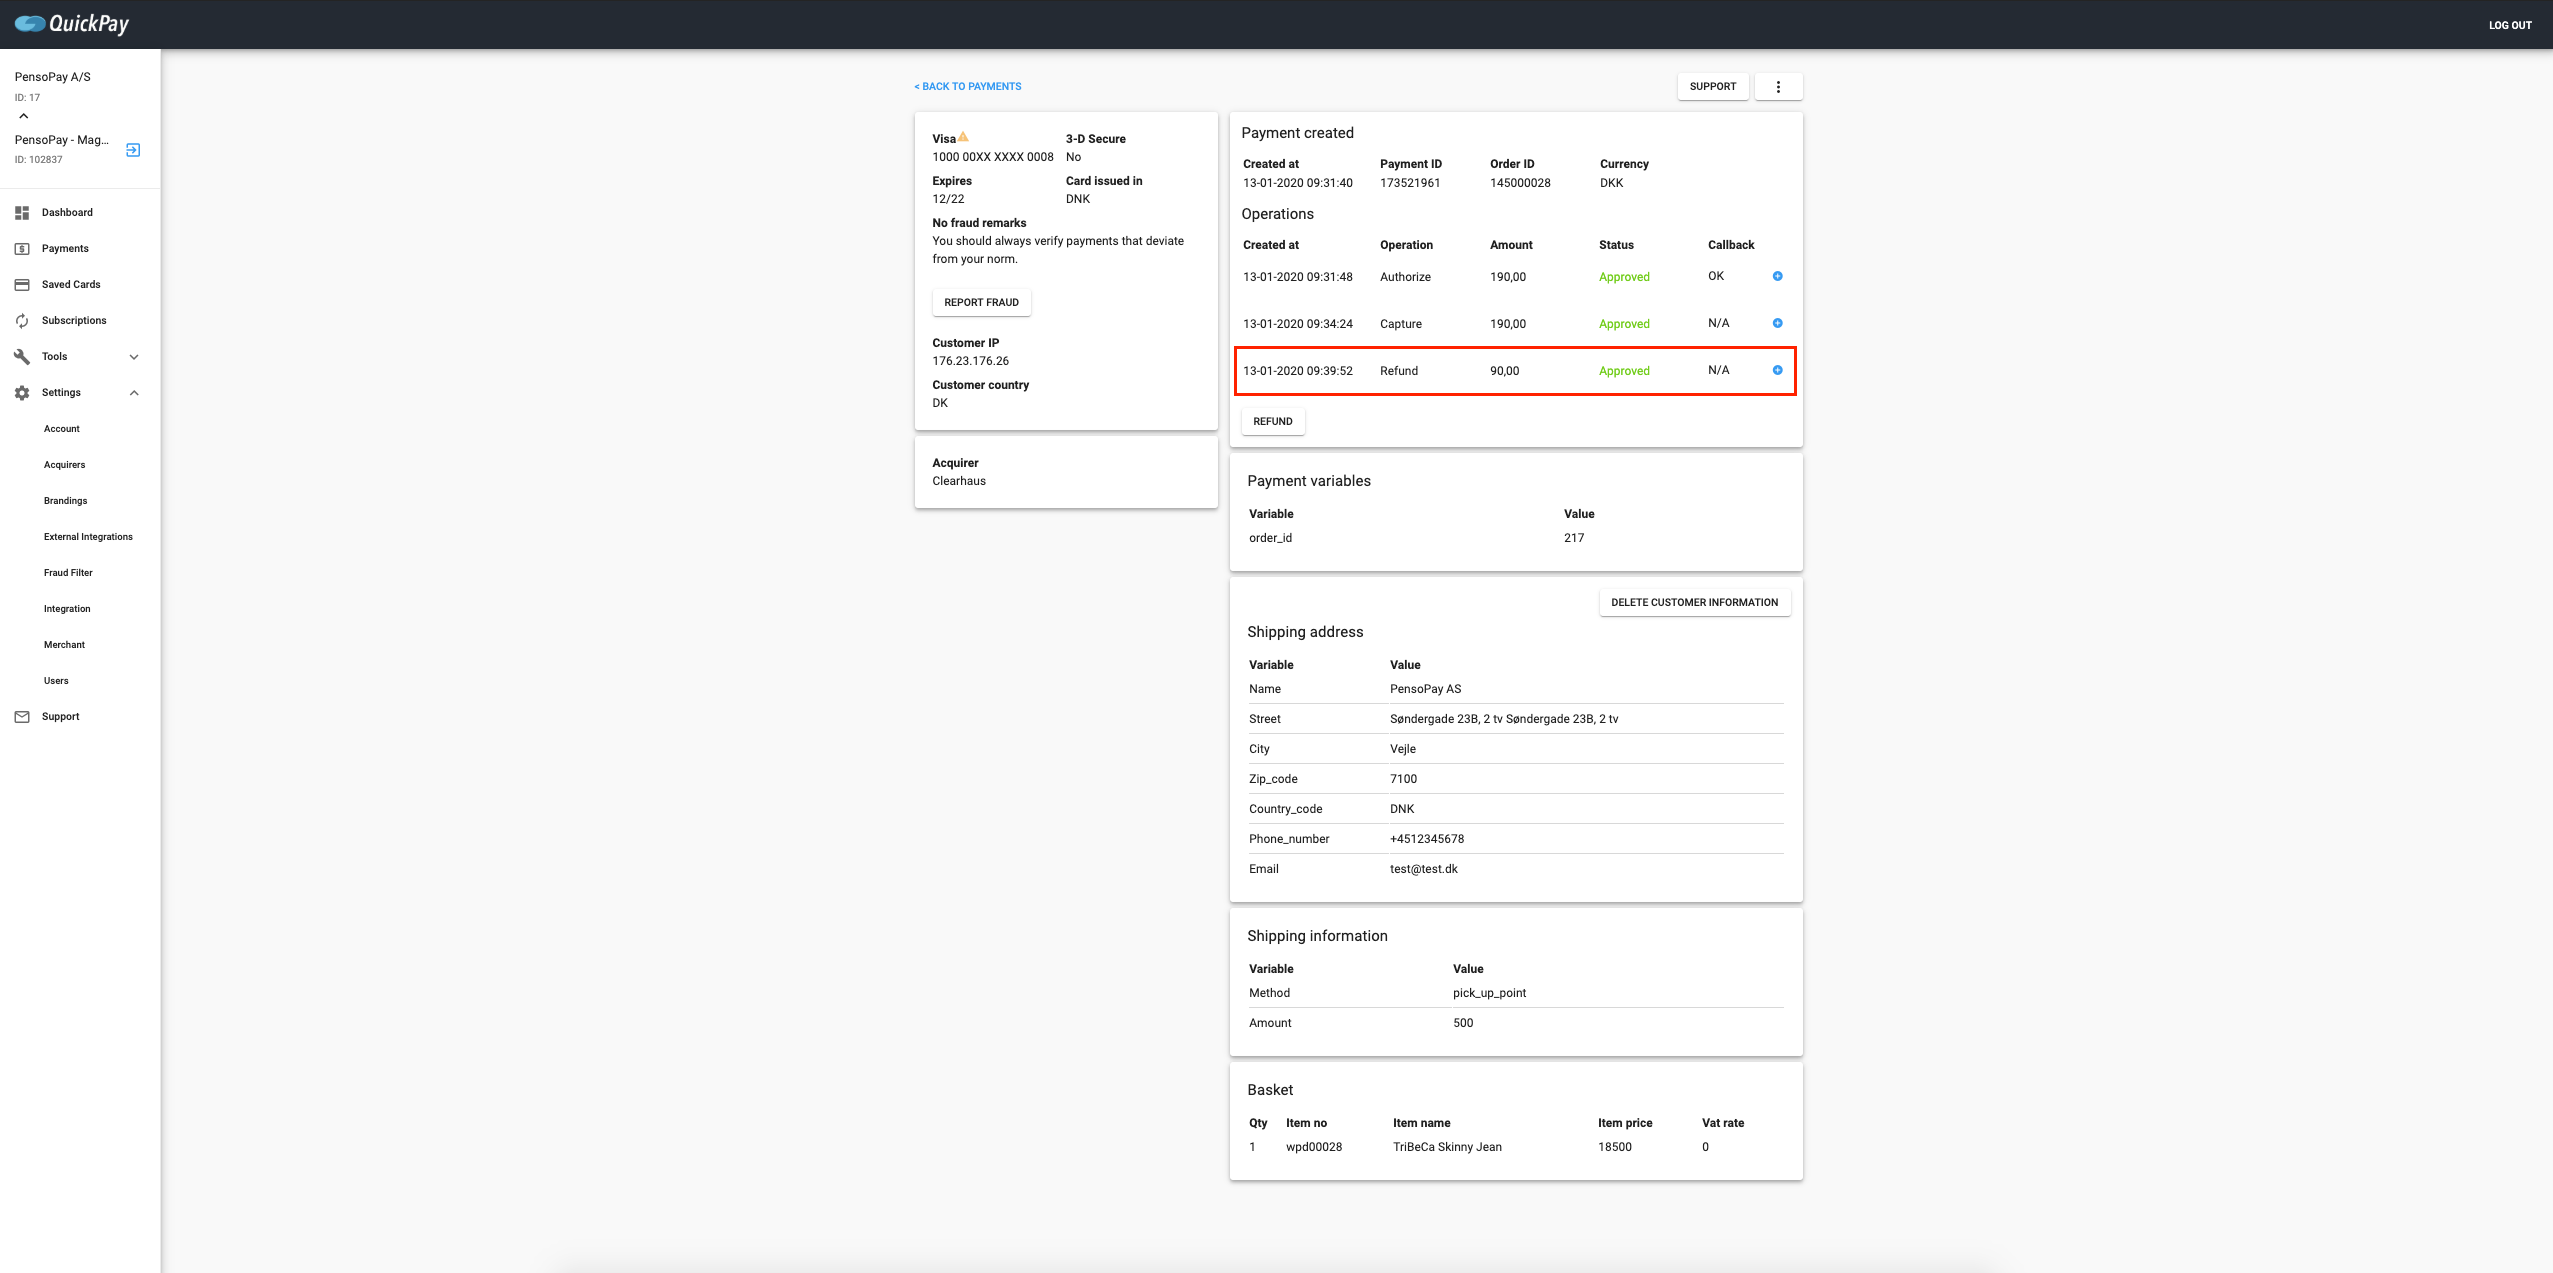This screenshot has width=2553, height=1273.
Task: Click the City value Vejle
Action: pyautogui.click(x=1403, y=749)
